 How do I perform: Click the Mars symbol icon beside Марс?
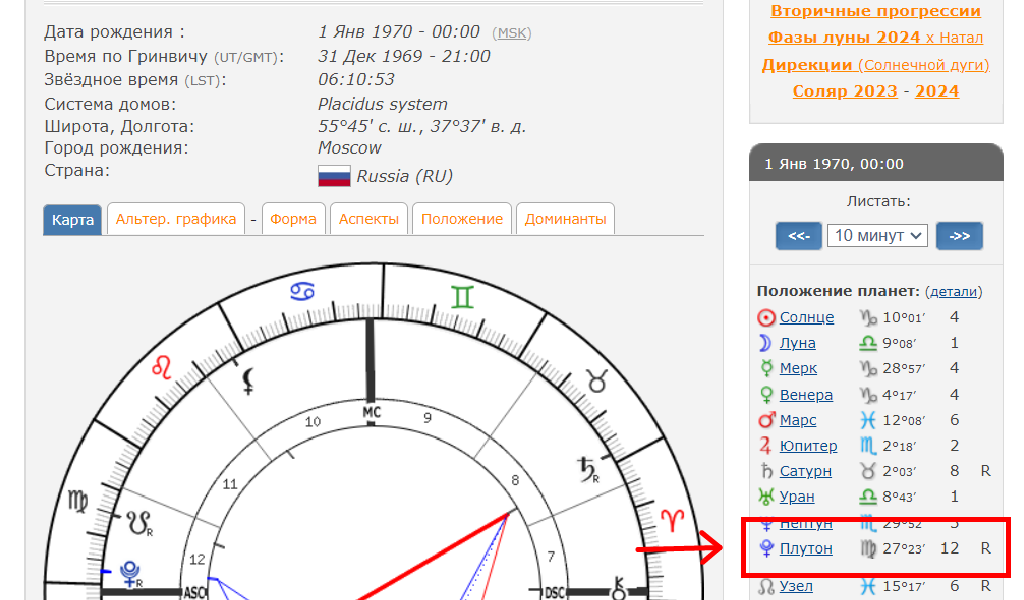coord(767,420)
